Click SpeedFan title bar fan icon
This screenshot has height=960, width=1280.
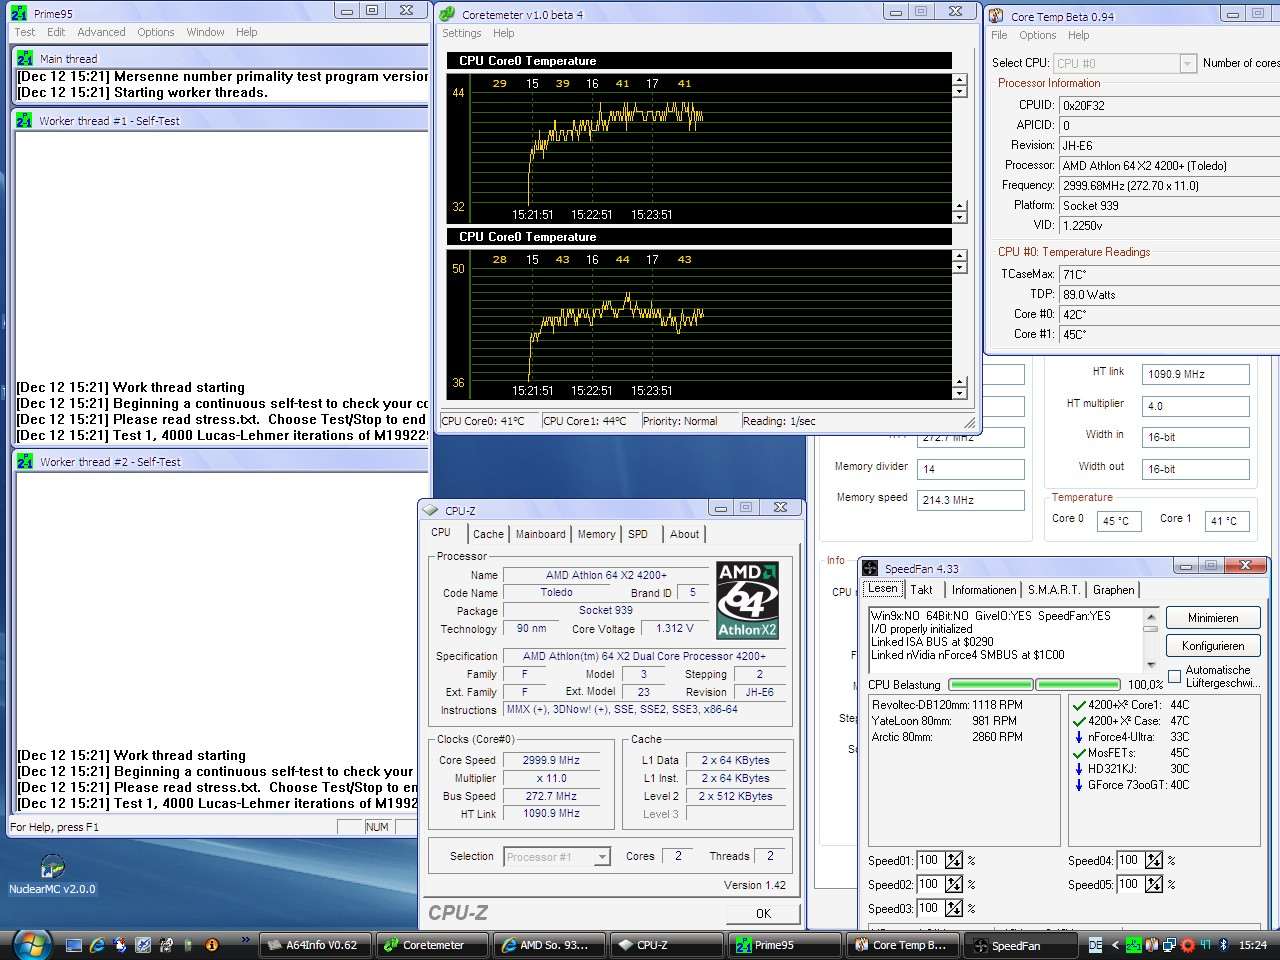click(870, 568)
